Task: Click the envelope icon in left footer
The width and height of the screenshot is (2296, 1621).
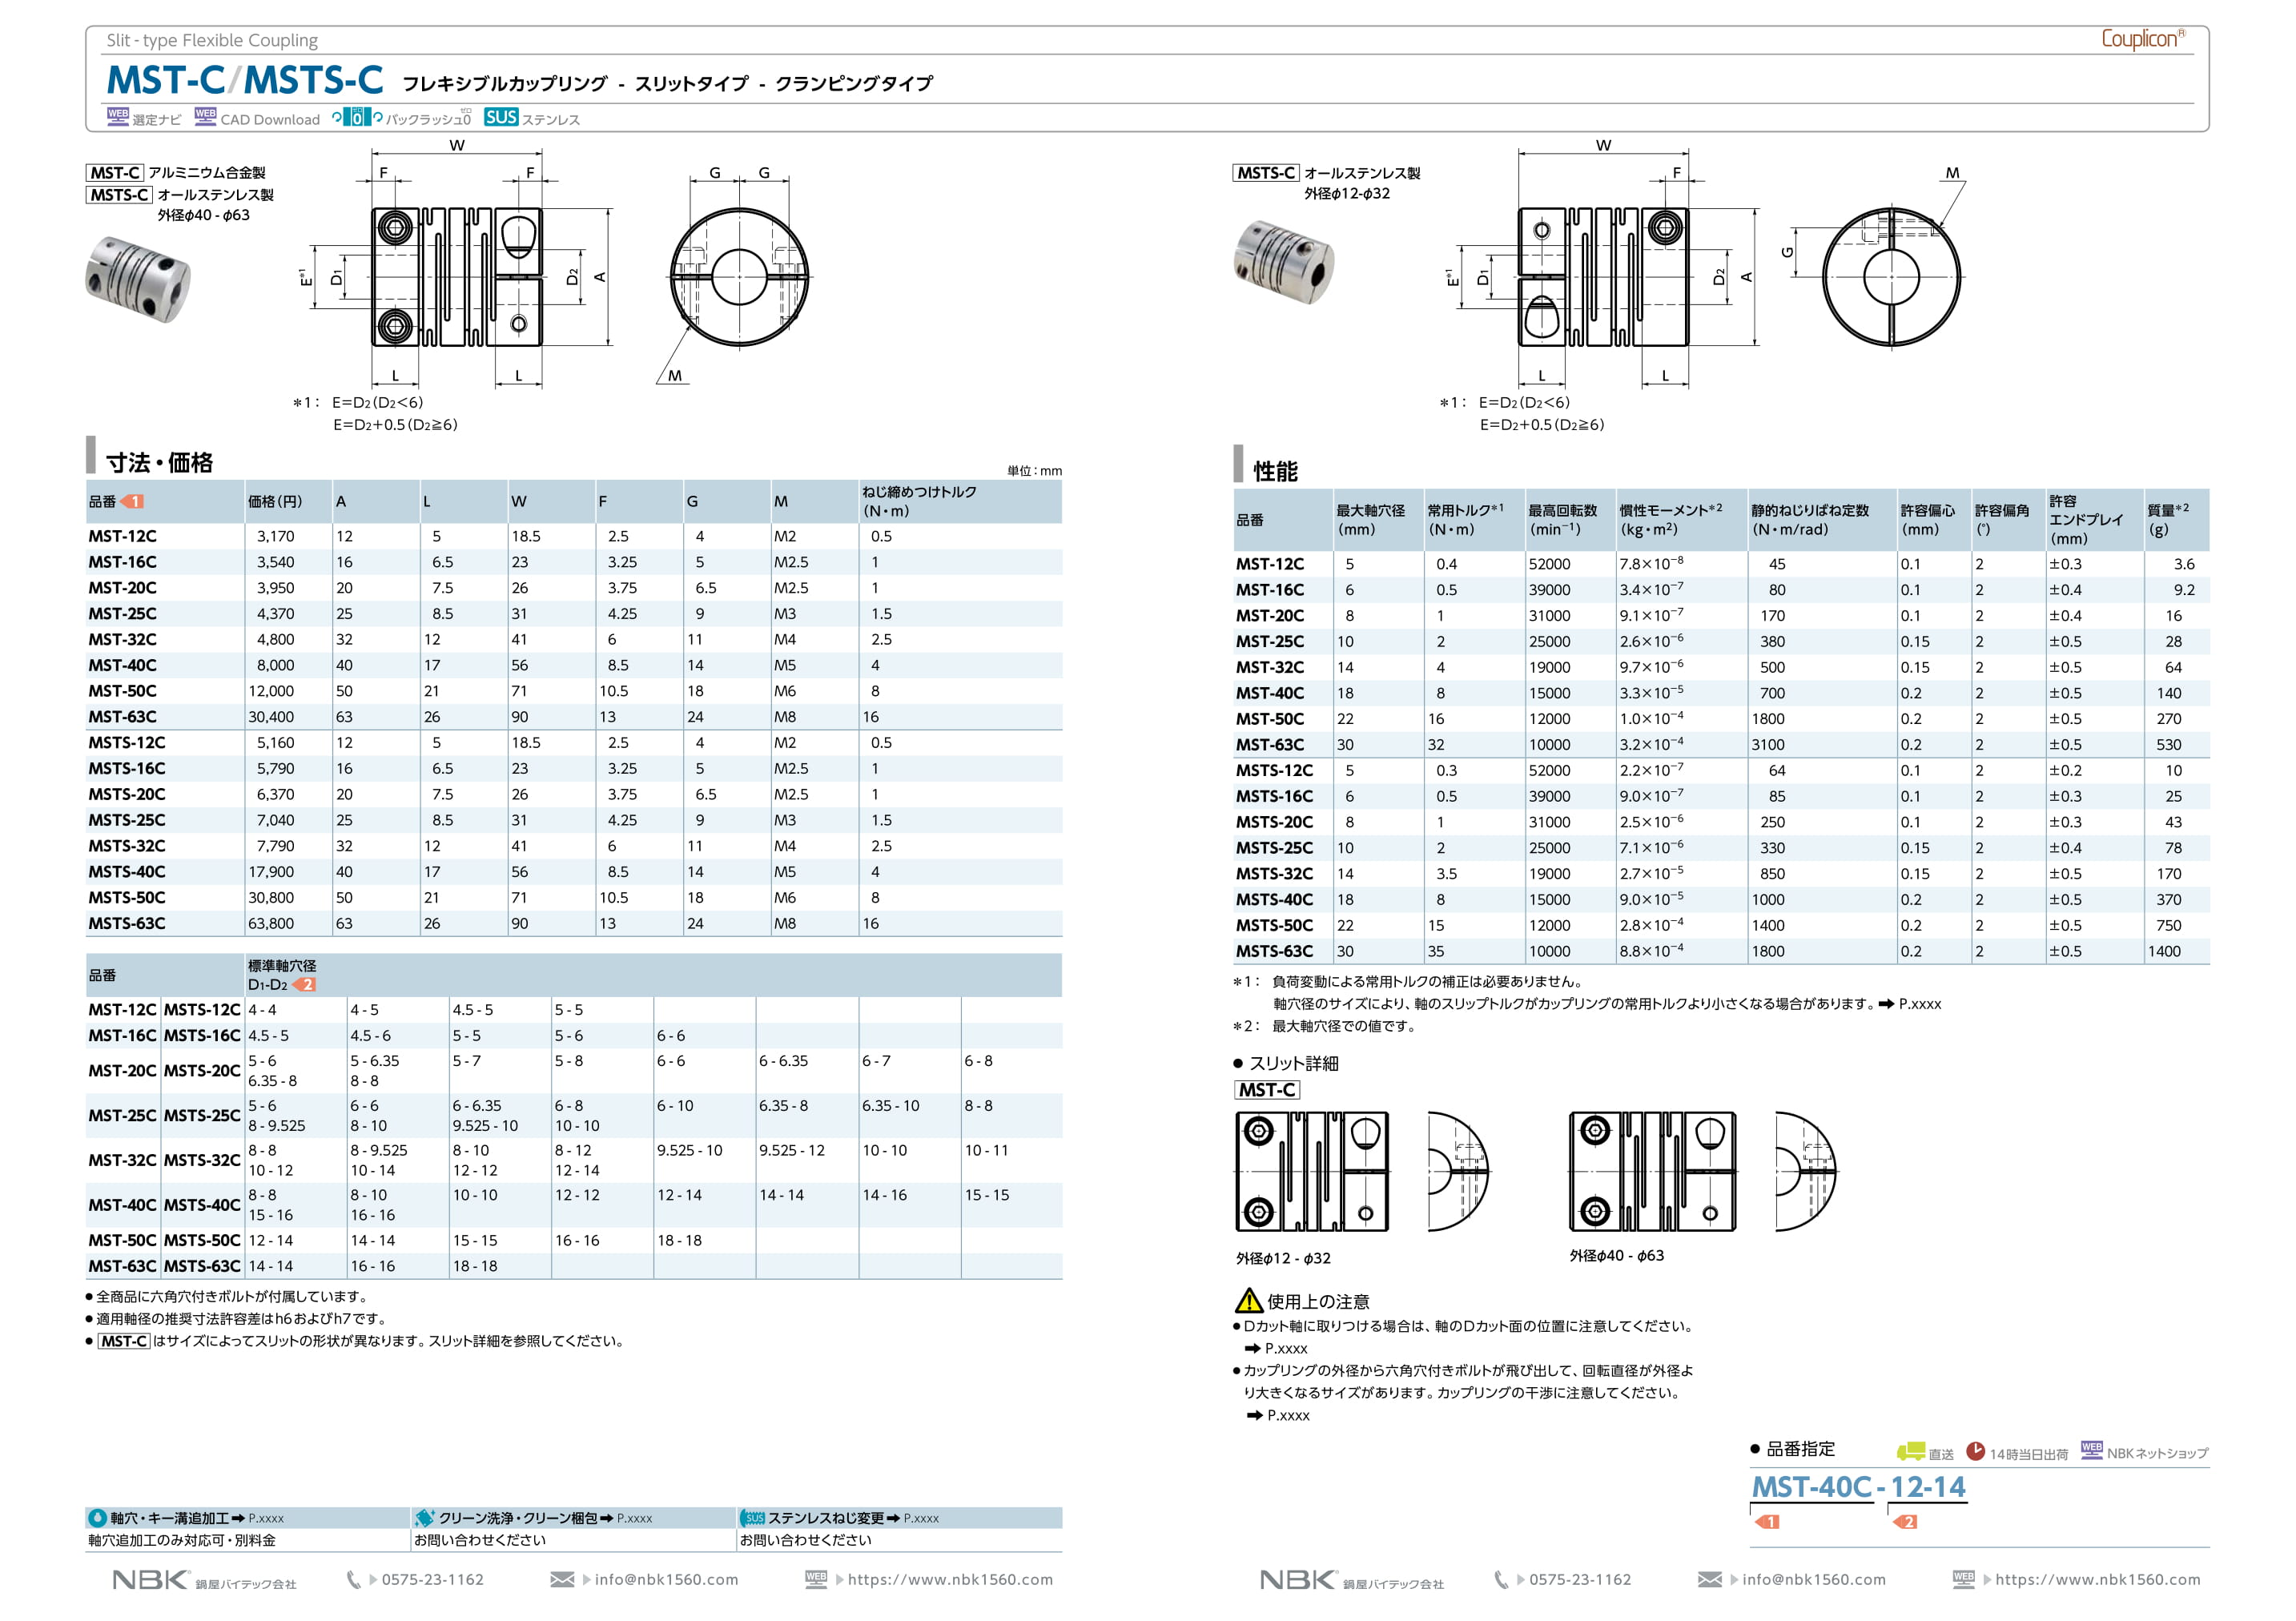Action: [562, 1579]
